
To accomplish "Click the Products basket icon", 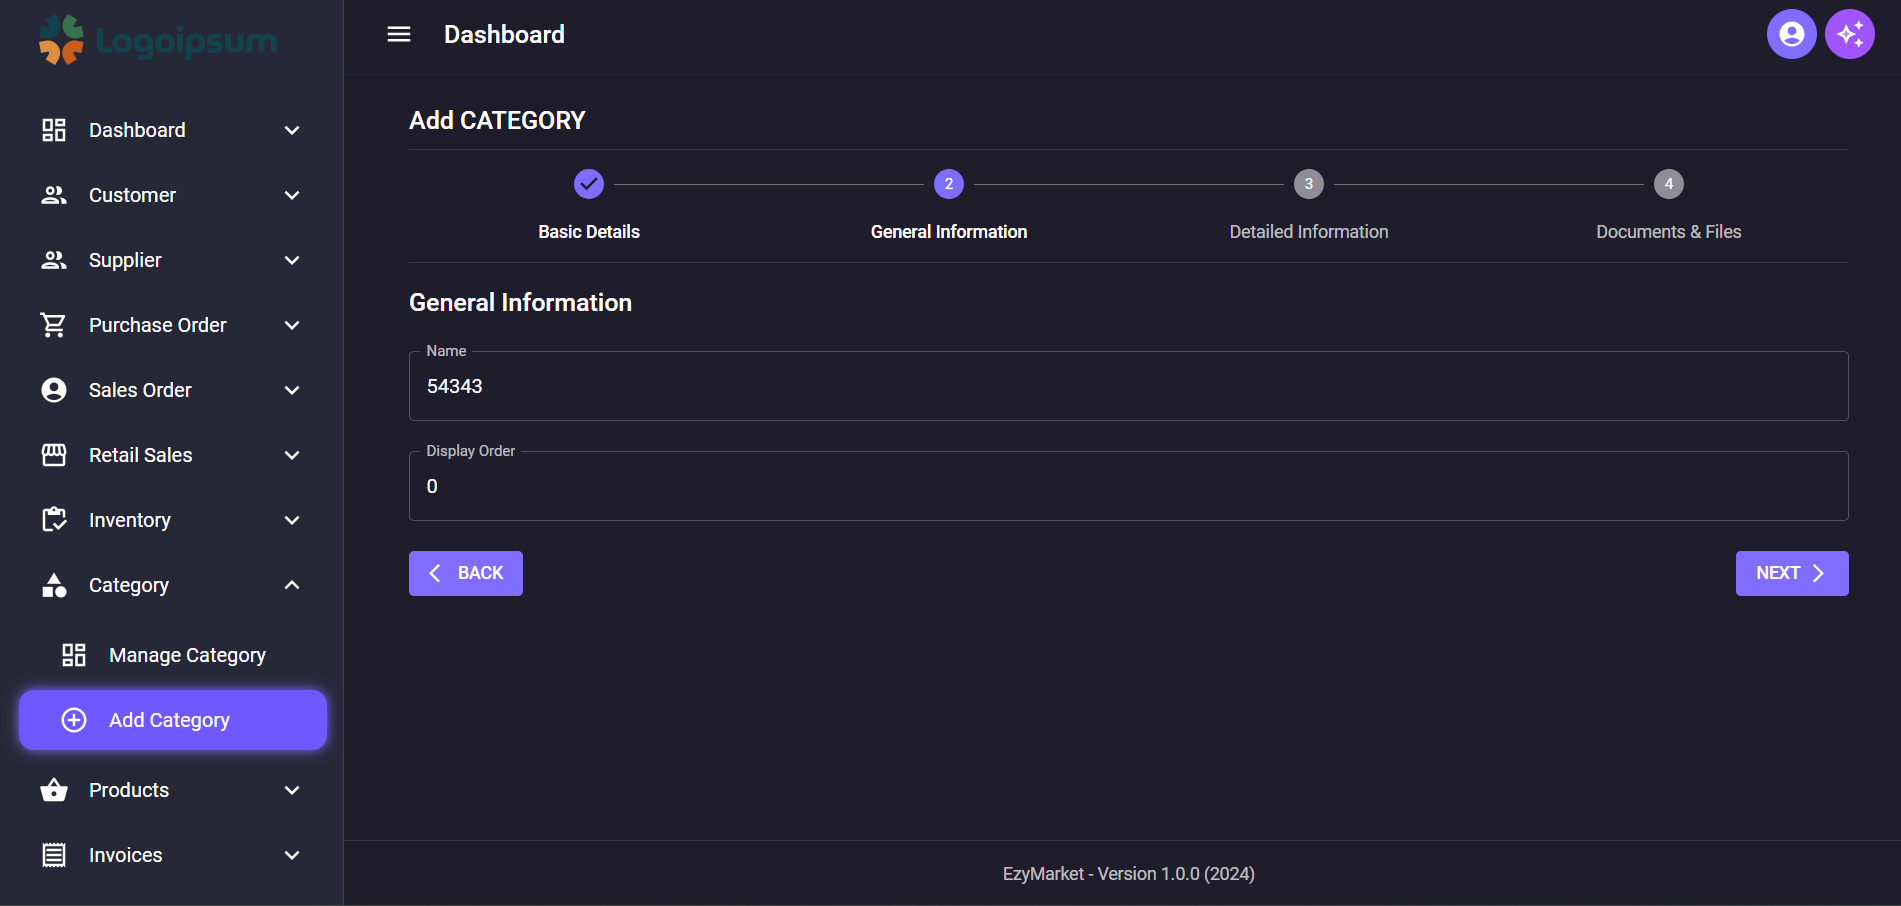I will coord(54,790).
